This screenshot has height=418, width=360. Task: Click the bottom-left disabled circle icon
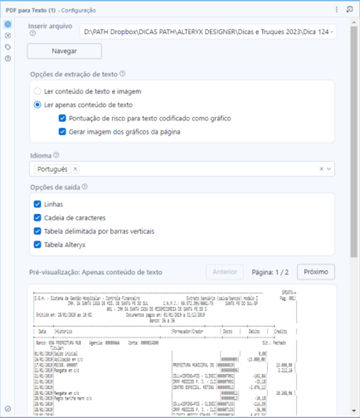click(8, 409)
